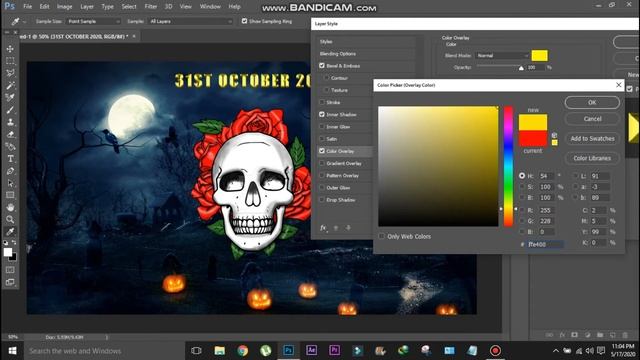The image size is (640, 360).
Task: Select the Magic Wand tool
Action: [10, 86]
